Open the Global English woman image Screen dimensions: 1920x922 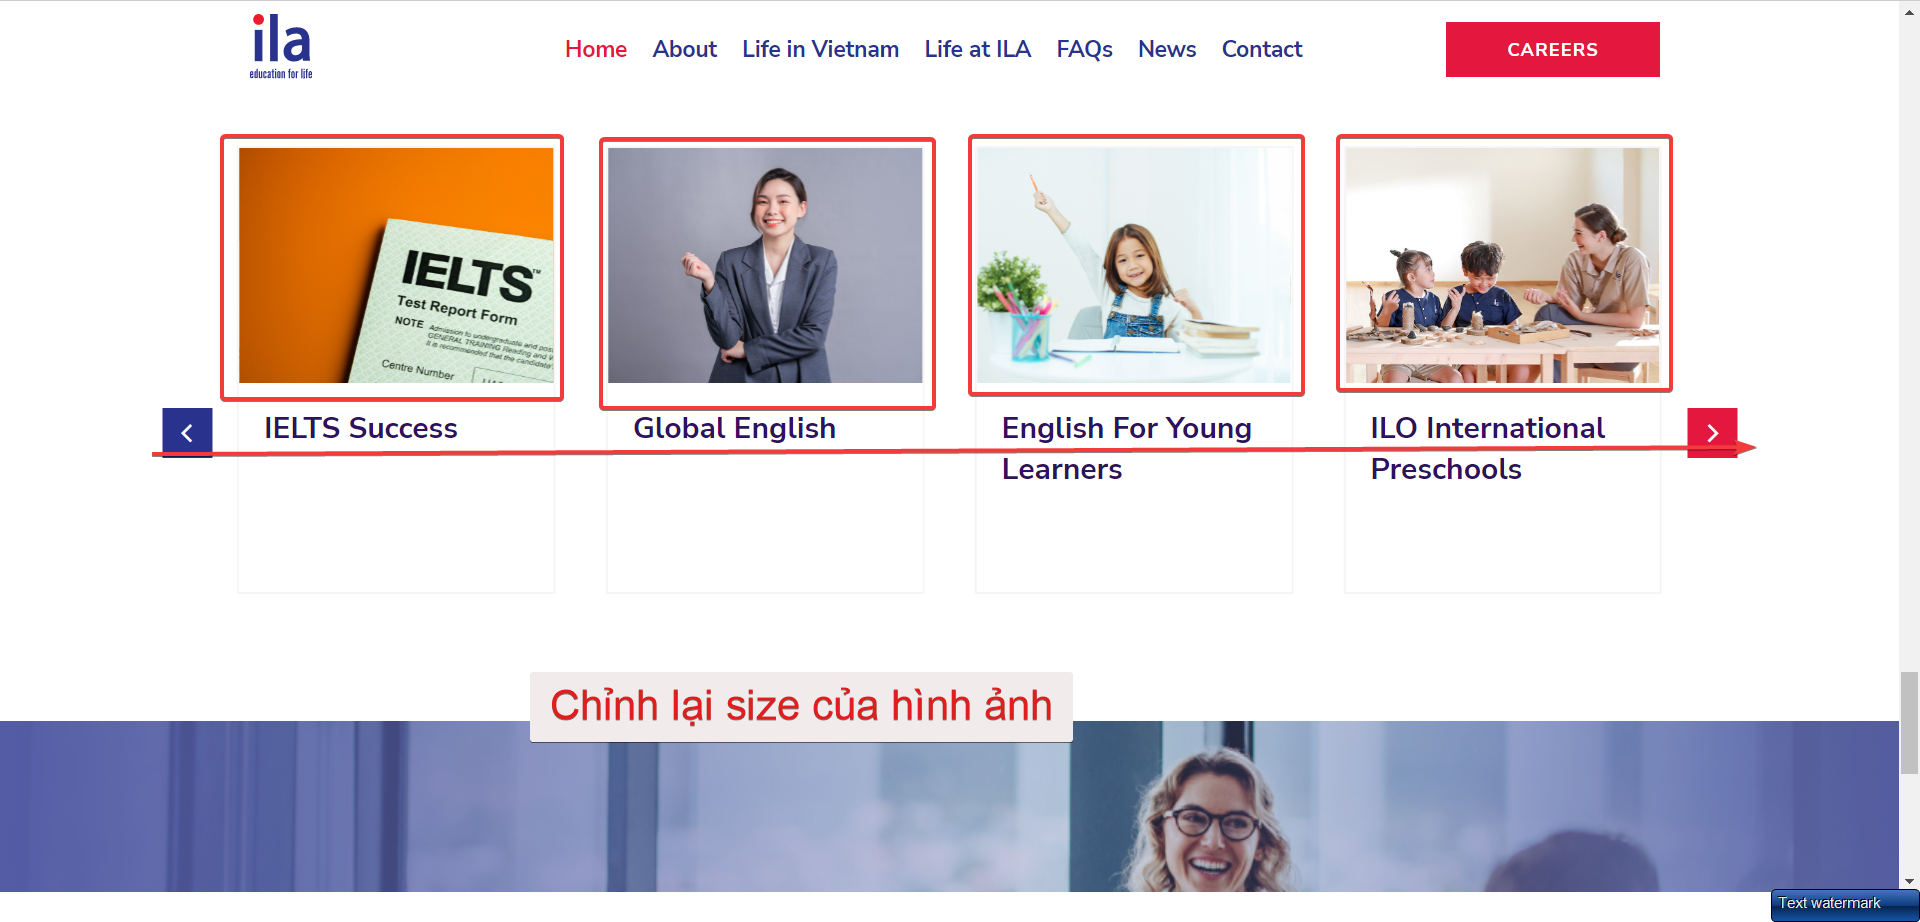[765, 265]
